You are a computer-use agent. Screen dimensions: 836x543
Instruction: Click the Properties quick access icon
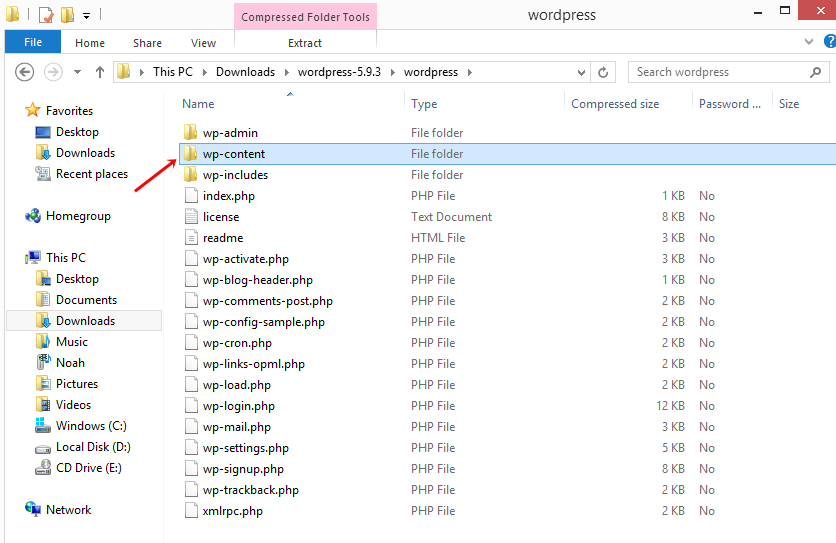(46, 14)
